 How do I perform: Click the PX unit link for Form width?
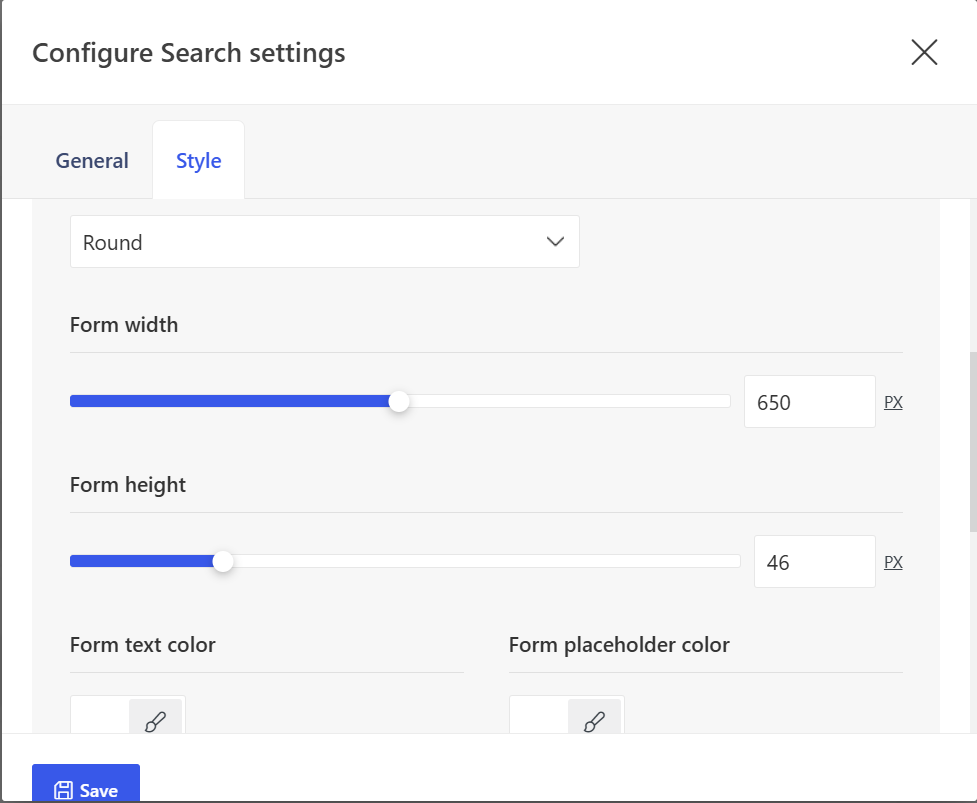(893, 402)
